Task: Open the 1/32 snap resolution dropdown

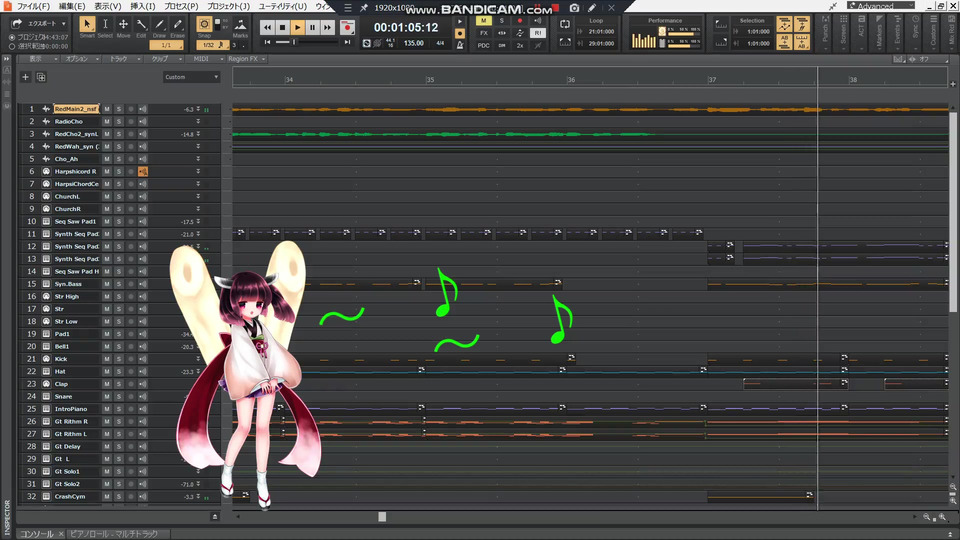Action: pyautogui.click(x=212, y=45)
